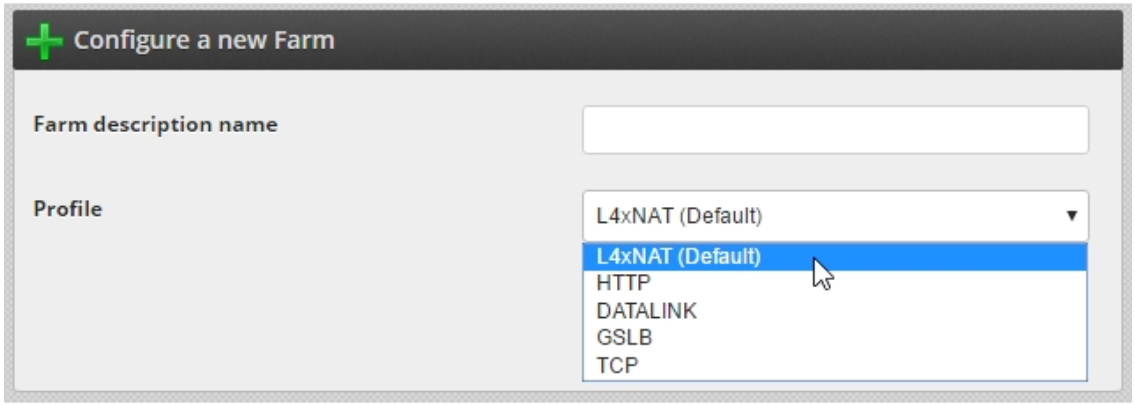This screenshot has height=405, width=1135.
Task: Open the Profile combo box
Action: 835,216
